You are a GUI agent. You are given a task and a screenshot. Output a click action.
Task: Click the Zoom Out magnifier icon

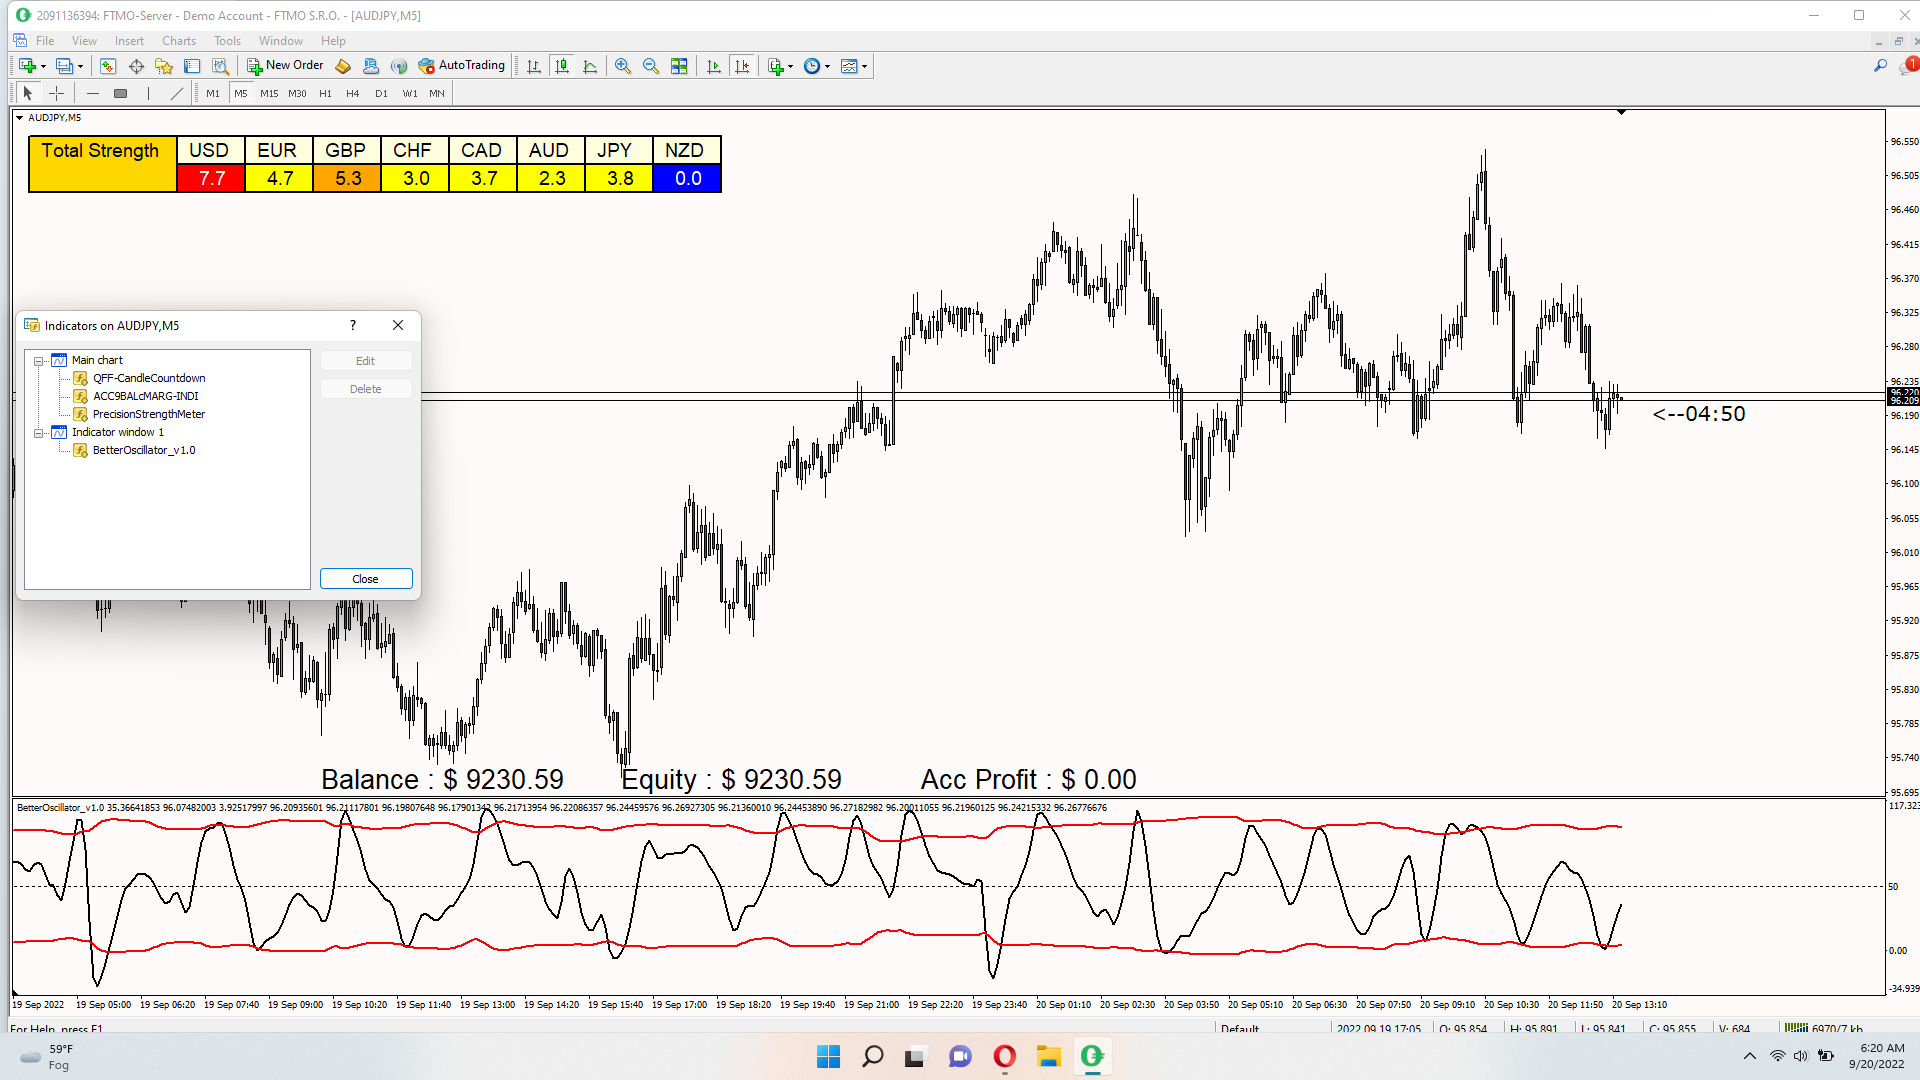pos(651,66)
